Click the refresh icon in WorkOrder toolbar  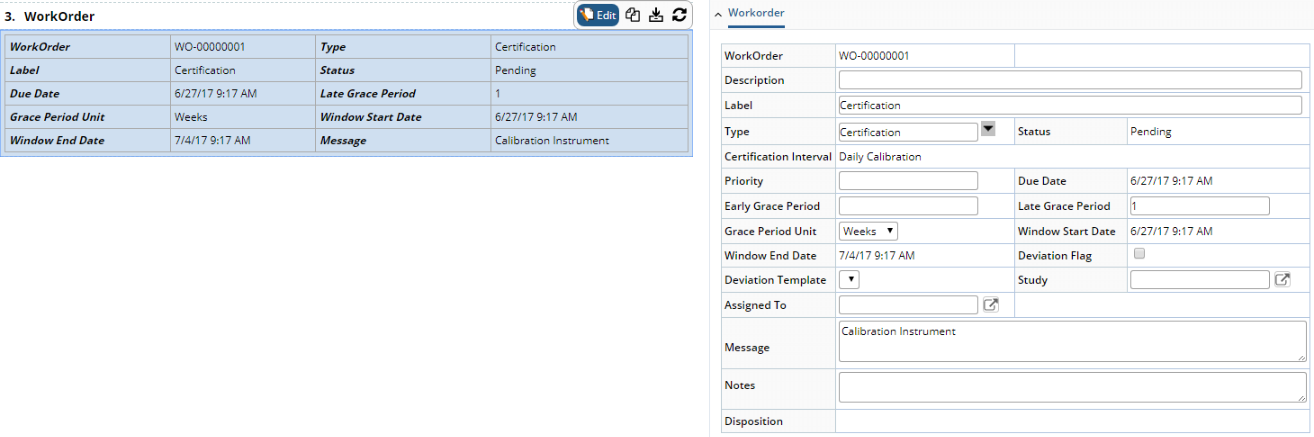coord(680,15)
